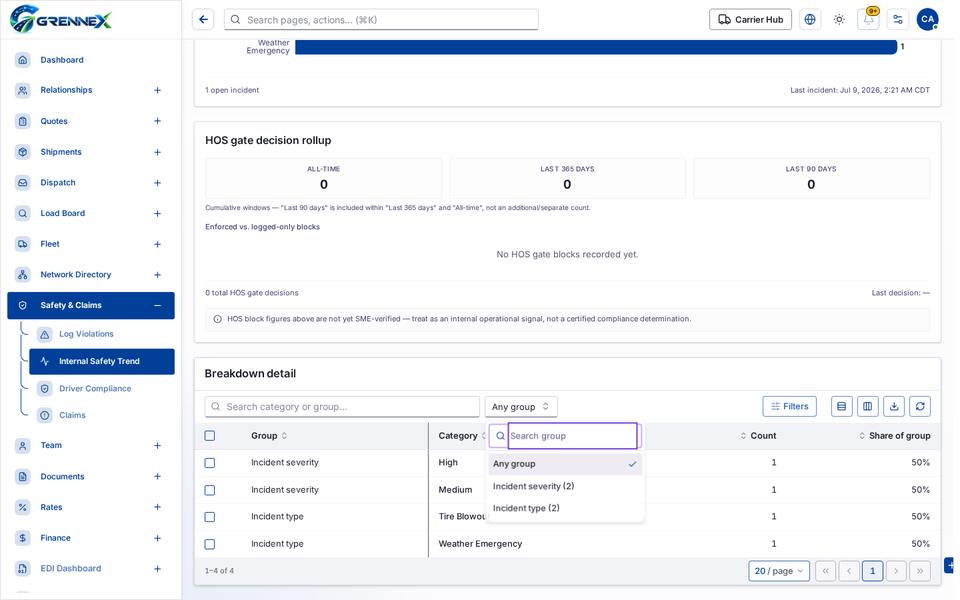Click the Relationships sidebar icon

coord(23,90)
